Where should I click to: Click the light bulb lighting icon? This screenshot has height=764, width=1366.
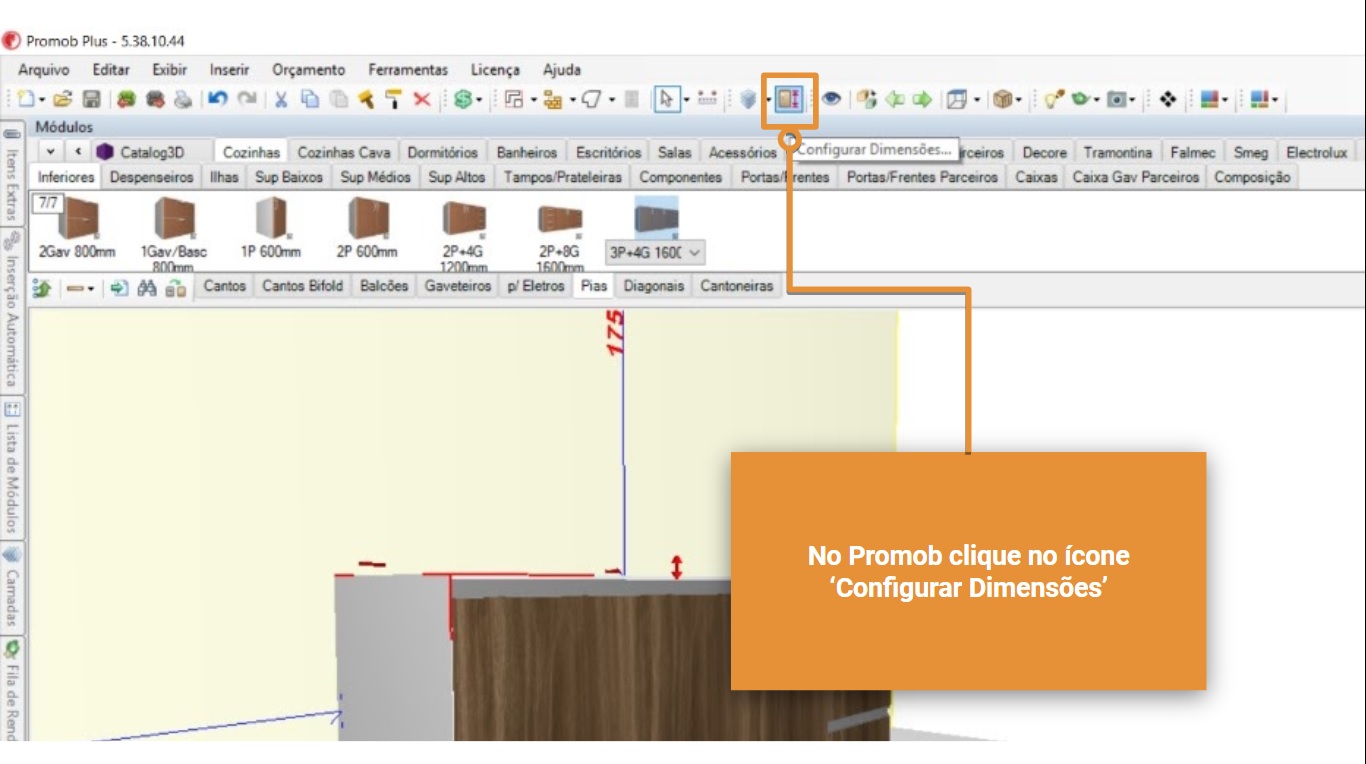pyautogui.click(x=1053, y=99)
